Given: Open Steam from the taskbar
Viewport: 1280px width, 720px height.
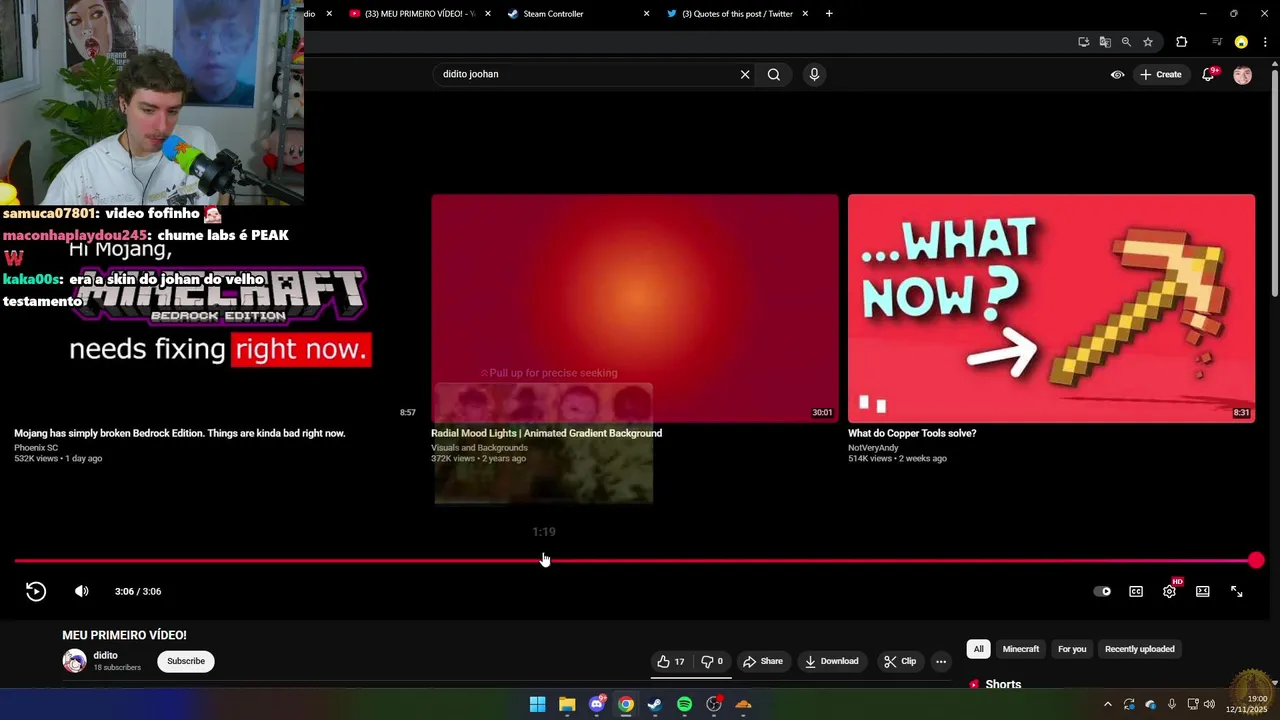Looking at the screenshot, I should point(655,704).
